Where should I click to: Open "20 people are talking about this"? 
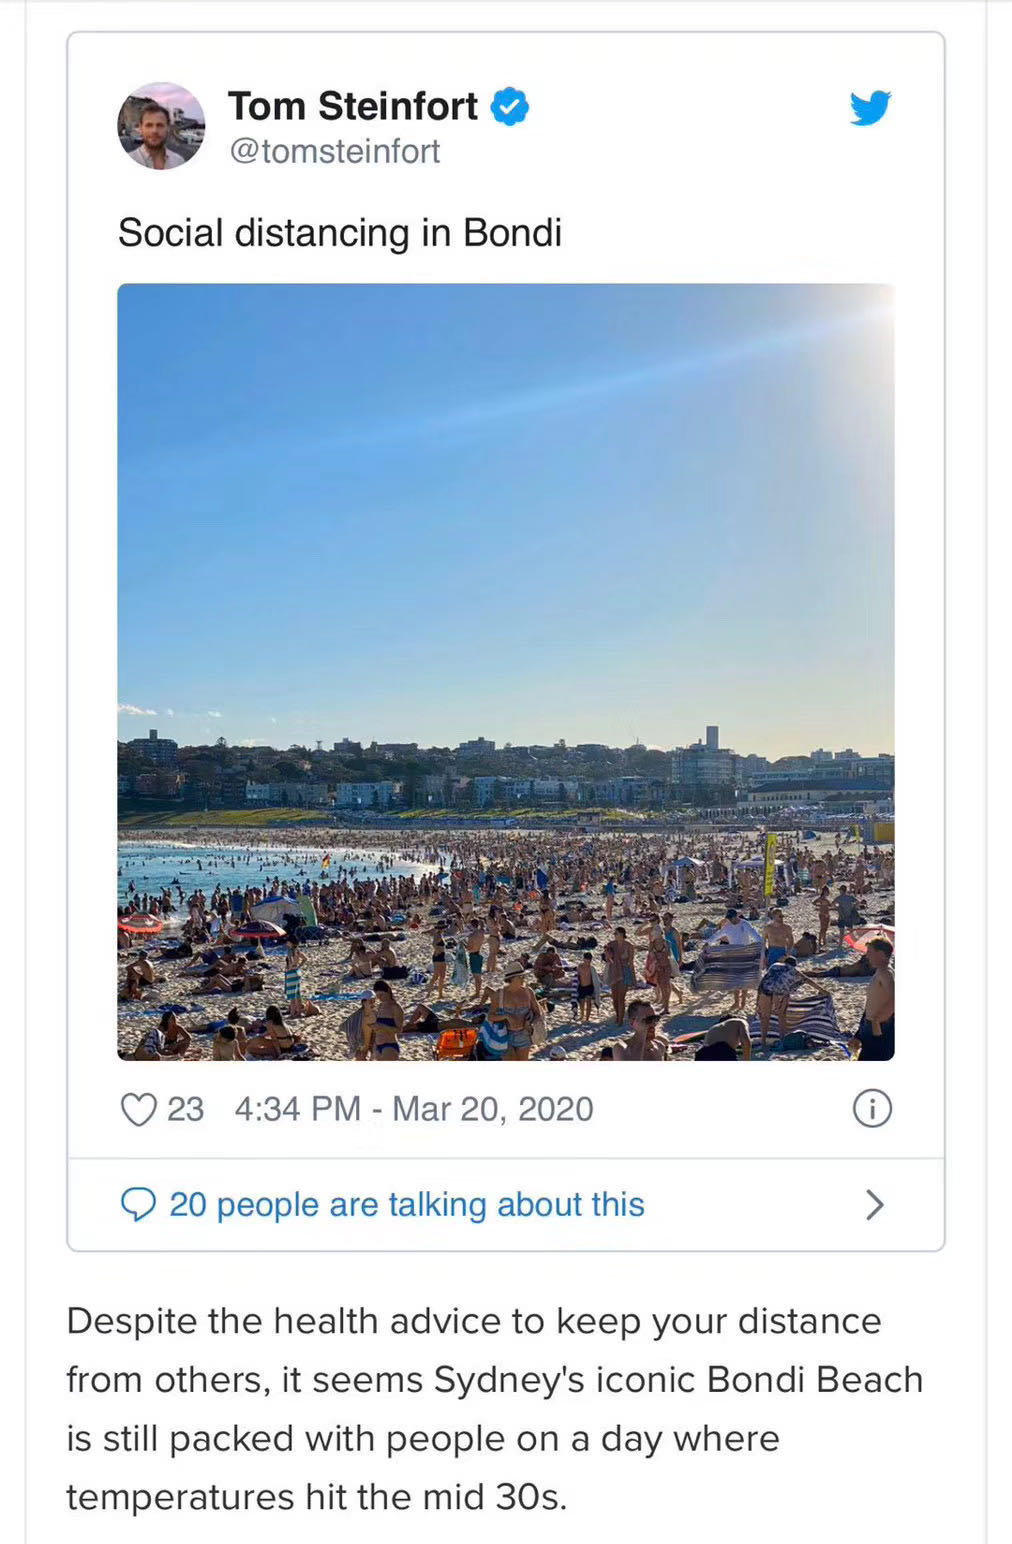click(406, 1205)
